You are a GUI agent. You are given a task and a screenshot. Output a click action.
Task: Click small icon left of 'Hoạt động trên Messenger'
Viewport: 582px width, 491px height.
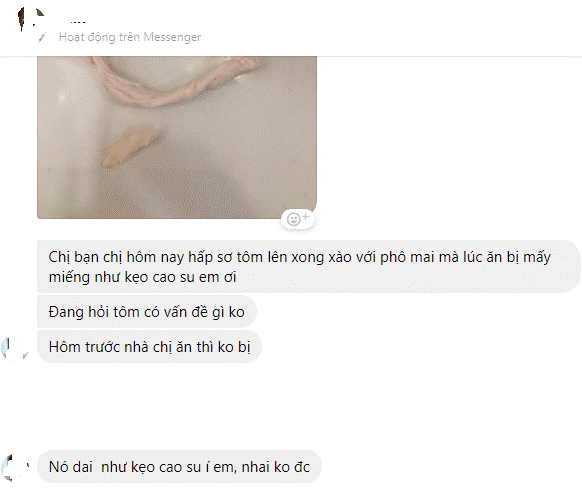[42, 37]
